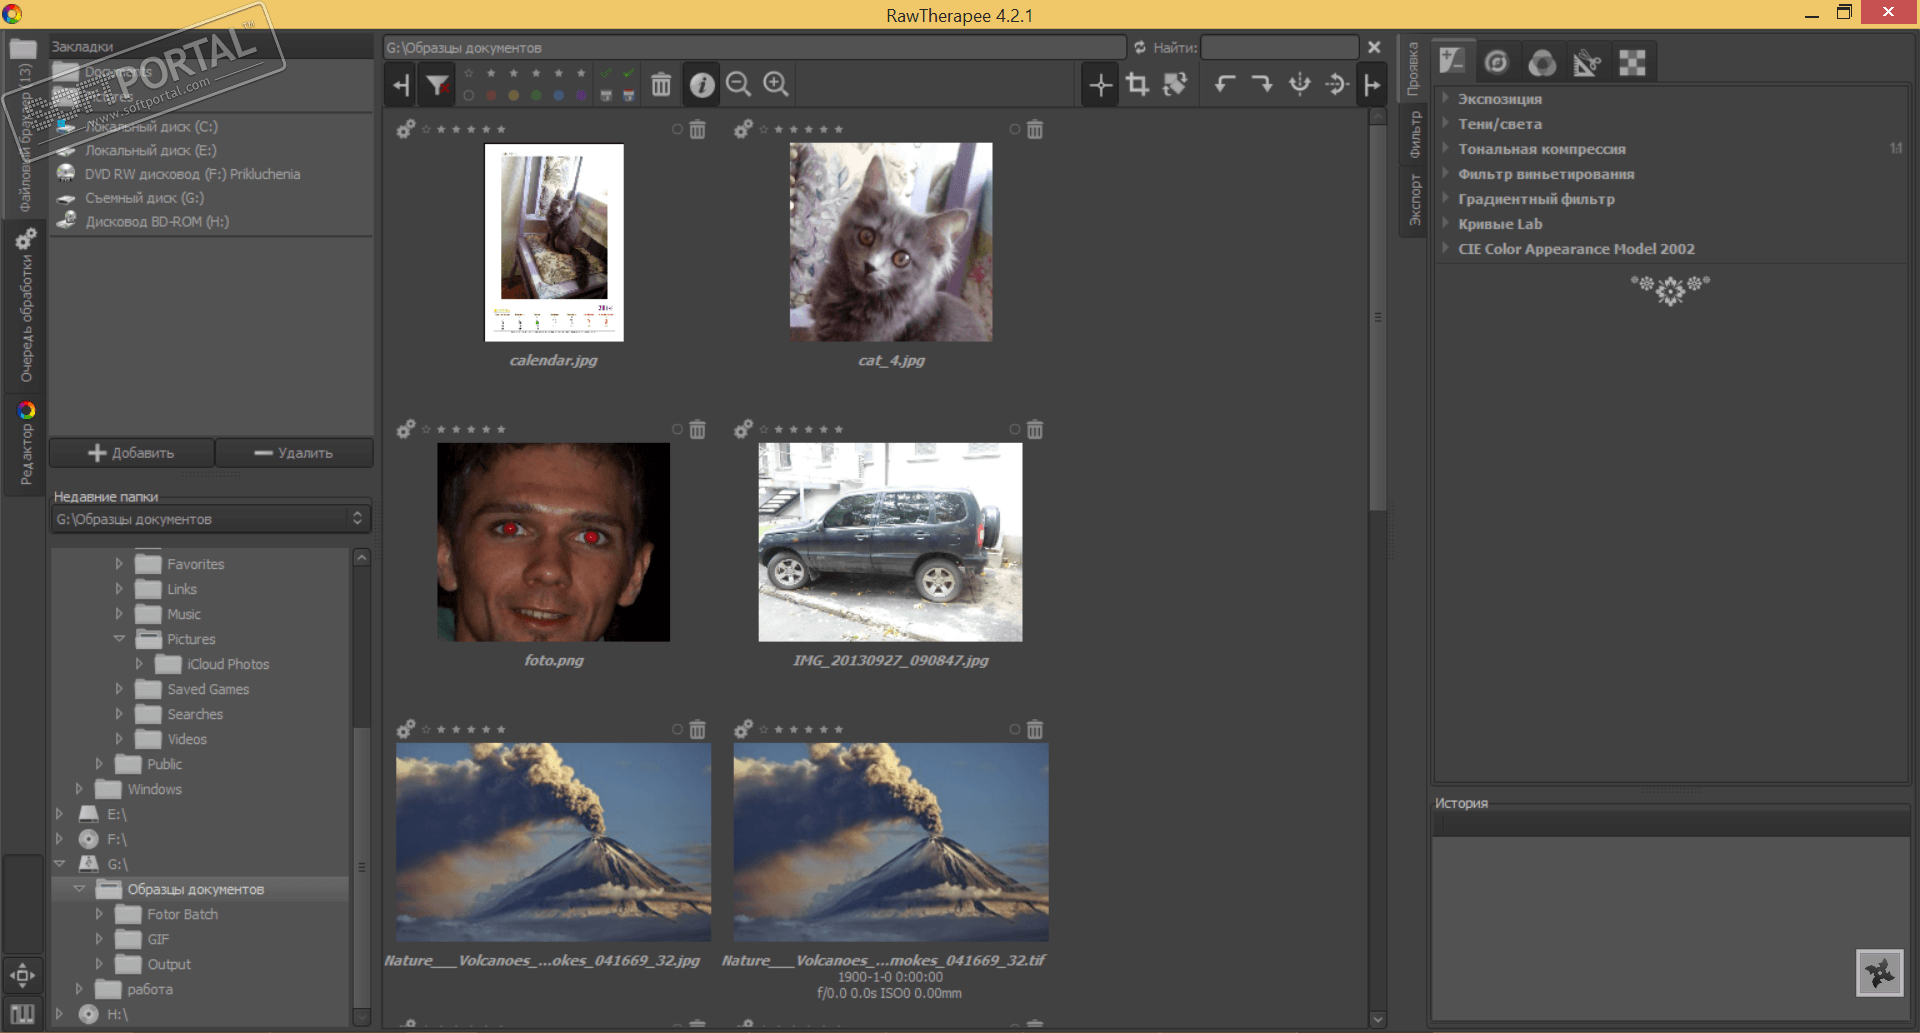The width and height of the screenshot is (1920, 1033).
Task: Zoom in thumbnails with plus magnifier
Action: 777,85
